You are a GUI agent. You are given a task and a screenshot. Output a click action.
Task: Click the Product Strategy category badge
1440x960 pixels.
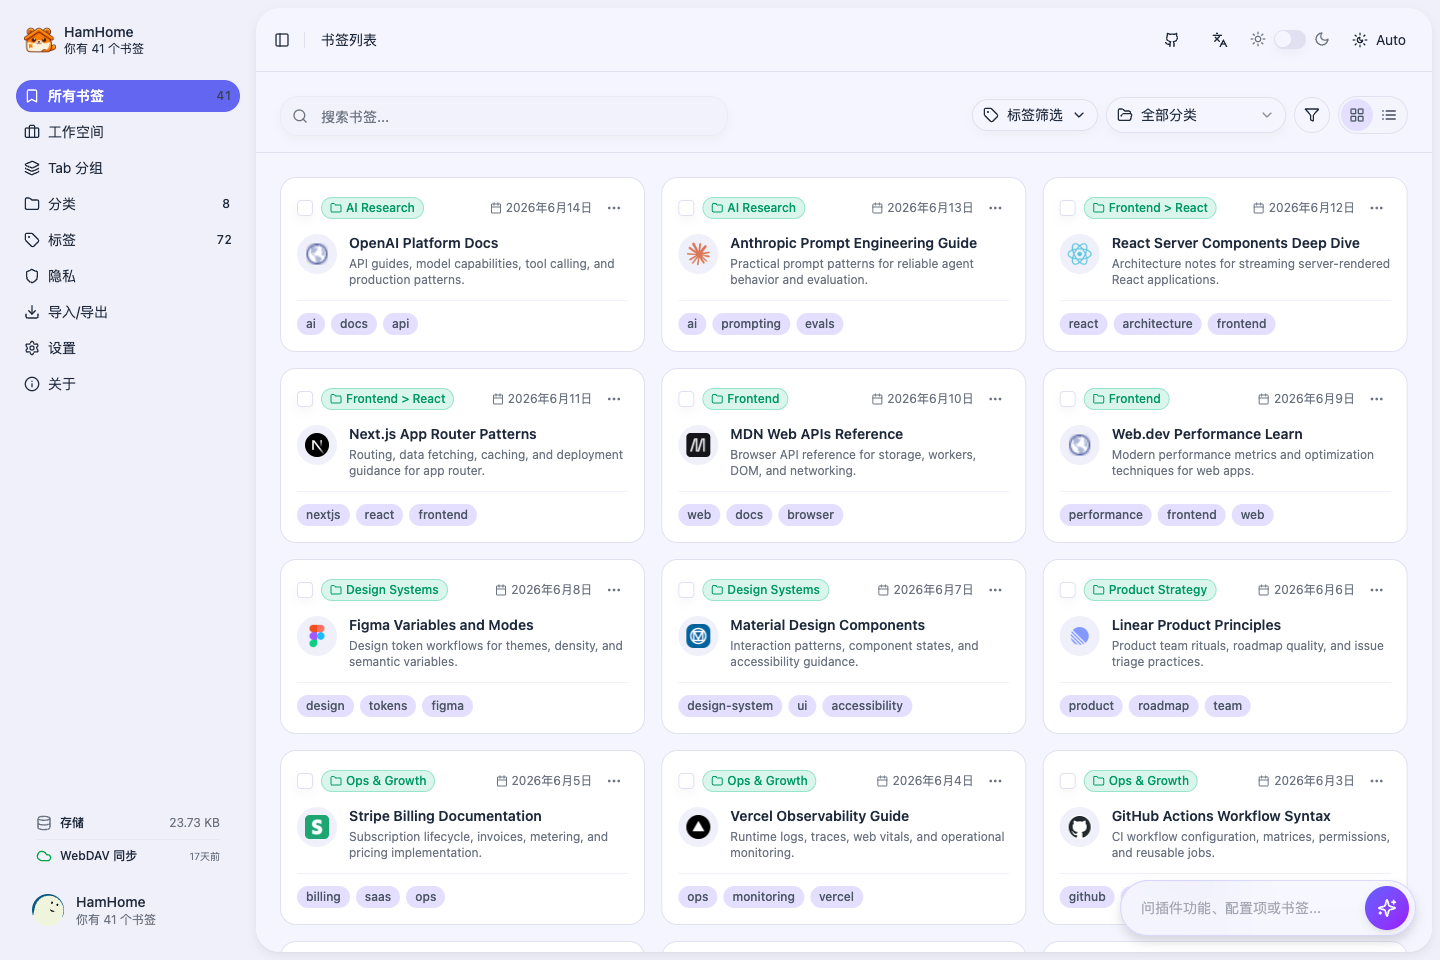1150,590
